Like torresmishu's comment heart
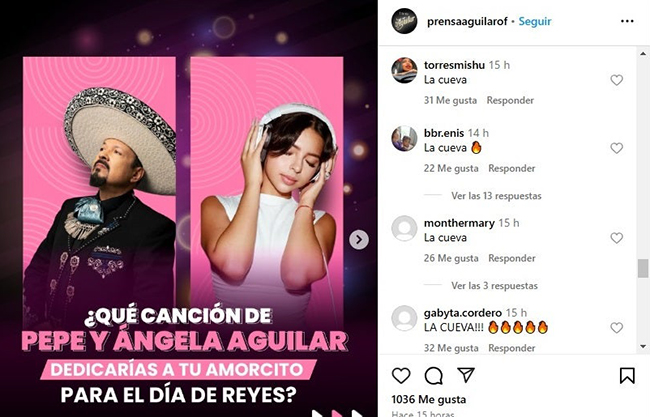The width and height of the screenshot is (650, 417). pos(616,80)
